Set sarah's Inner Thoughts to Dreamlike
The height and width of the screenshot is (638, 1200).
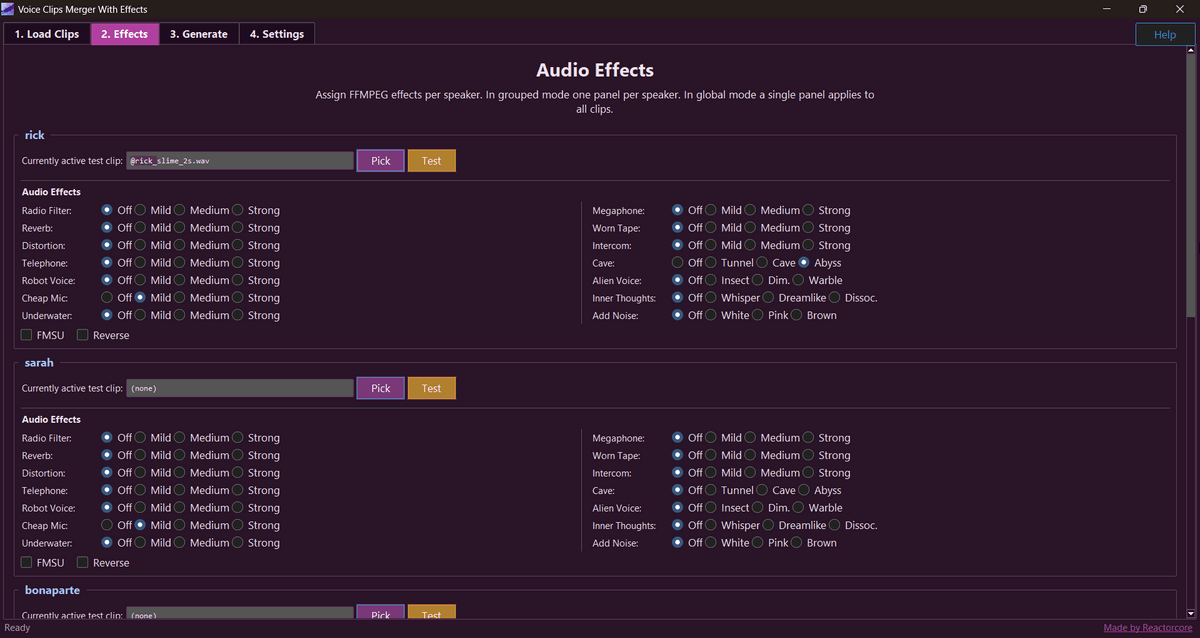click(768, 525)
